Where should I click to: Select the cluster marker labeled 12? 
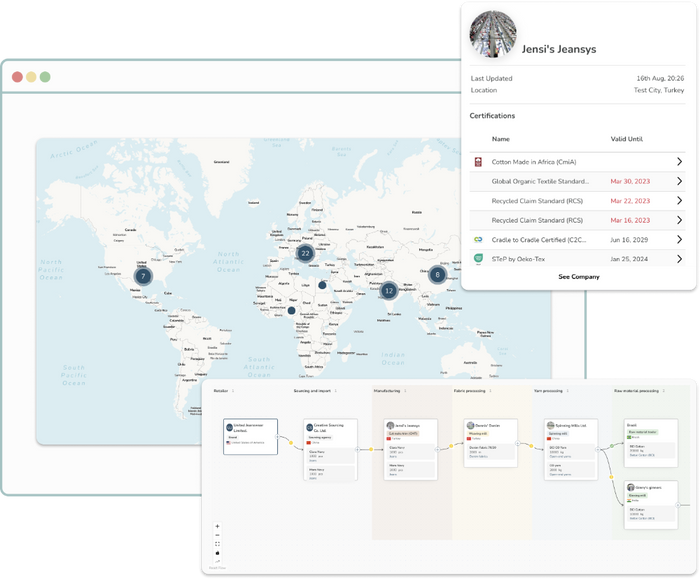(x=389, y=291)
